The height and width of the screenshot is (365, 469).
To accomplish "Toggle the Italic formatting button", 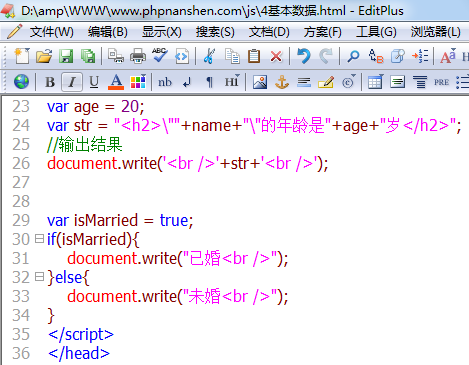I will tap(72, 82).
